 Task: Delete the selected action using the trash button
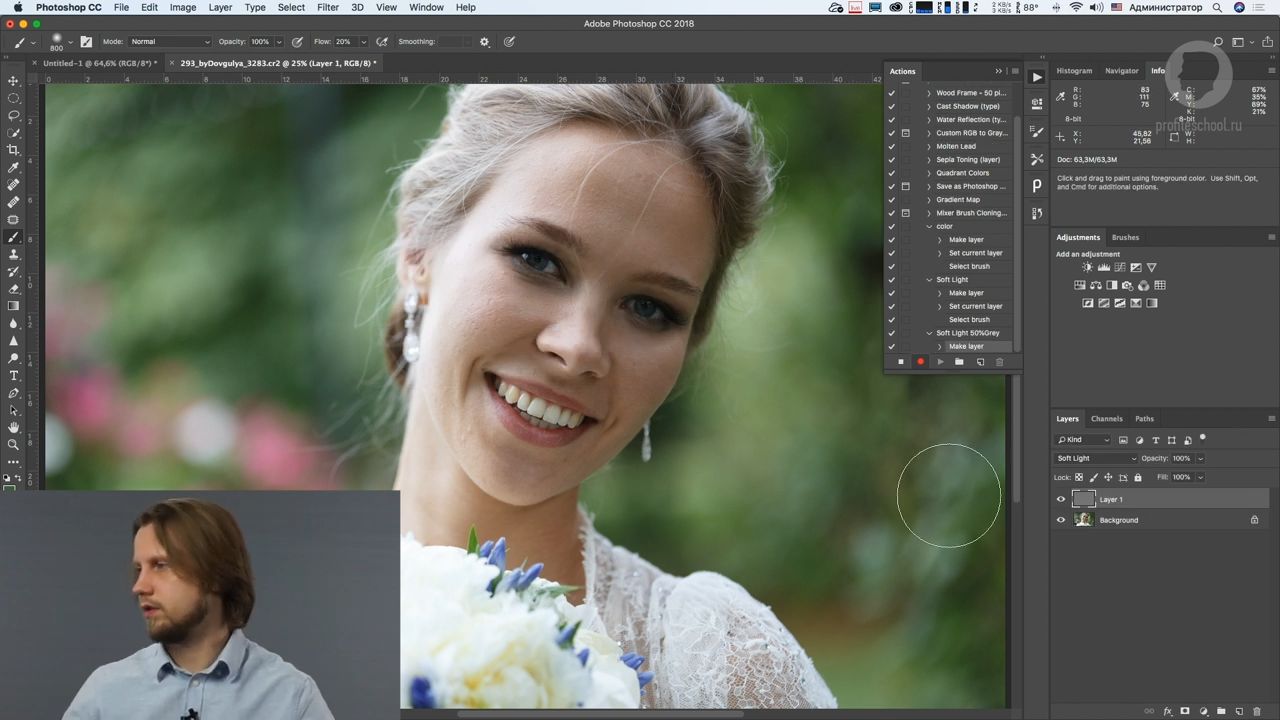click(999, 361)
